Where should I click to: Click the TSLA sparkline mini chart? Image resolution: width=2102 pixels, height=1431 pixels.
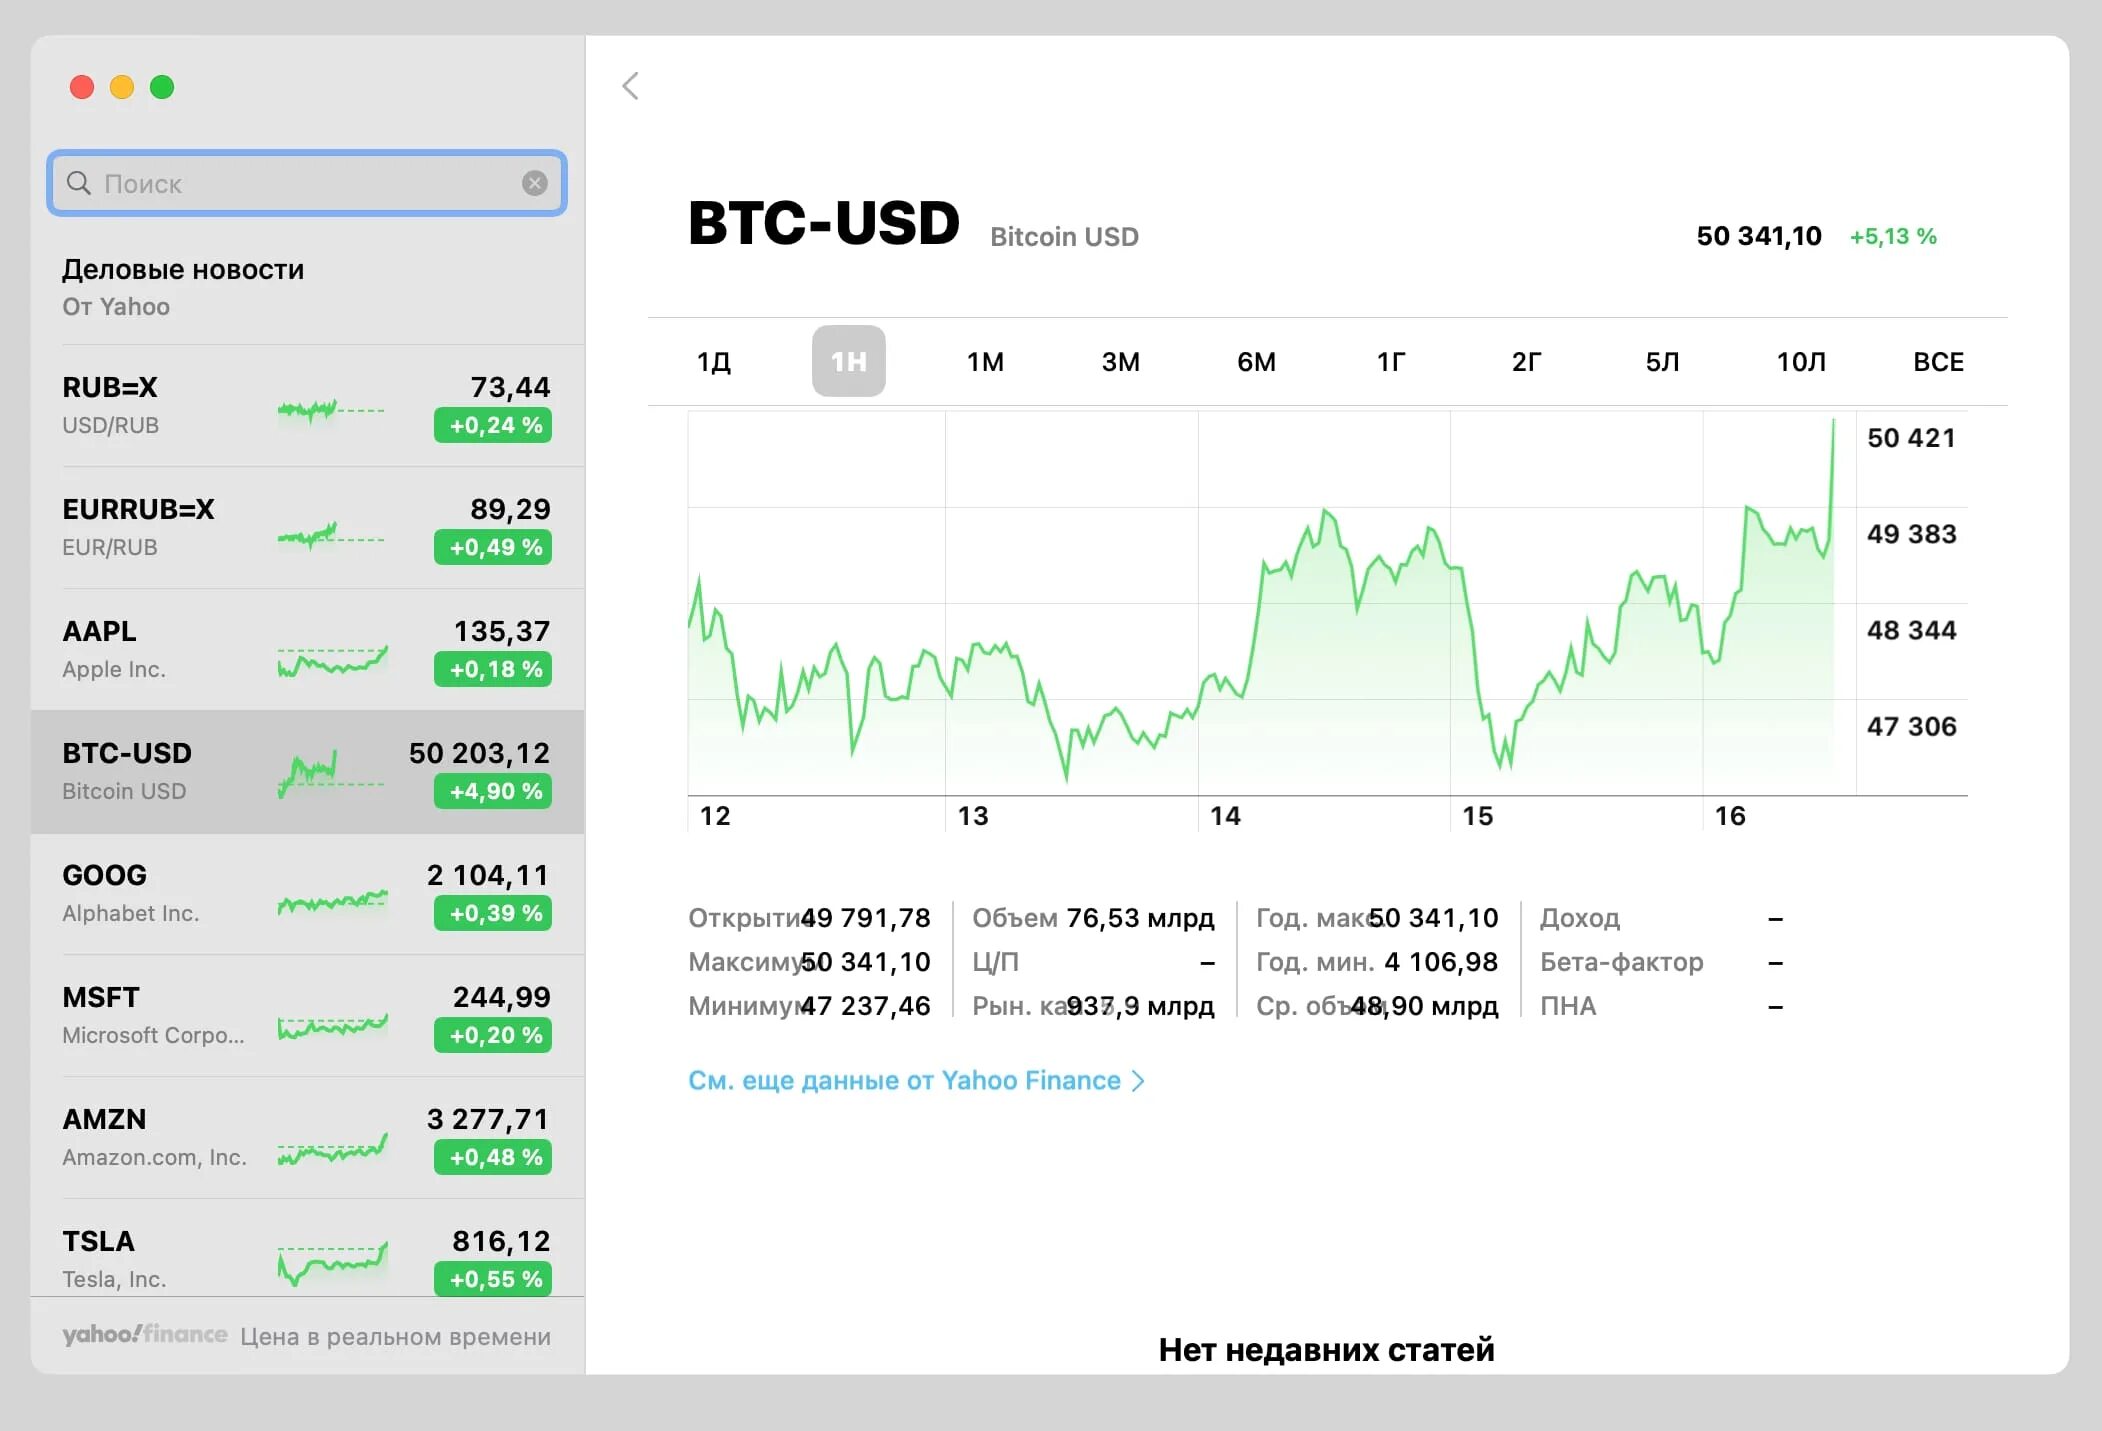click(333, 1263)
